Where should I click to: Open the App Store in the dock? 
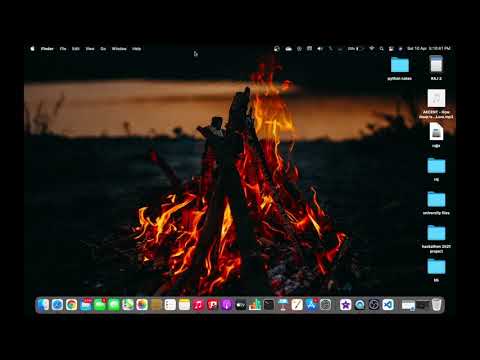(311, 305)
